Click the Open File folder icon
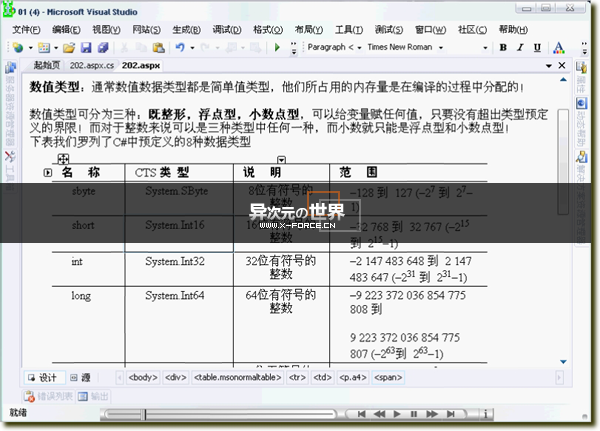The image size is (600, 431). tap(69, 47)
